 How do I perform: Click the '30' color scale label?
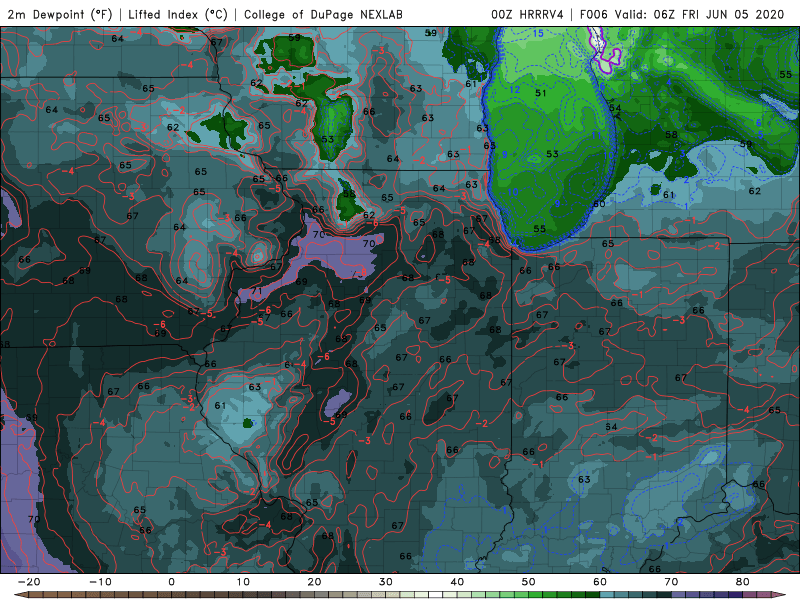[386, 582]
